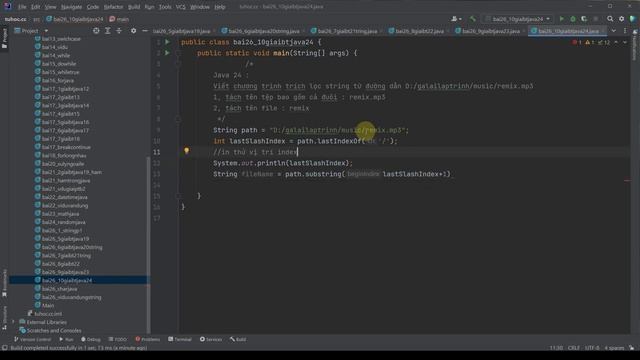Click run gutter arrow beside main method
Viewport: 640px width, 360px height.
tap(167, 53)
